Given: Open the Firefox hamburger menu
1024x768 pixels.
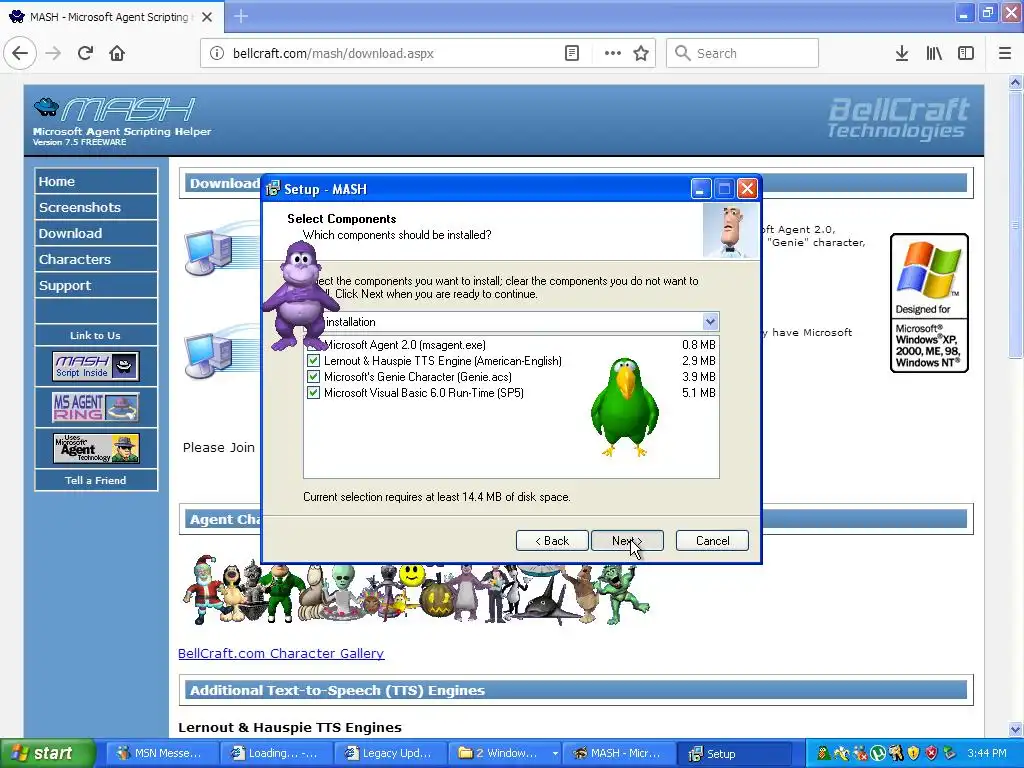Looking at the screenshot, I should point(1005,53).
